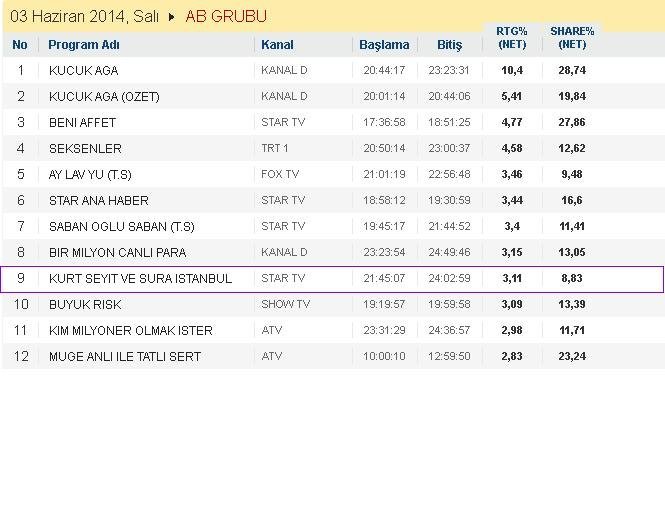Select the KUCUK AGA (OZET) program row
The width and height of the screenshot is (665, 512).
332,96
